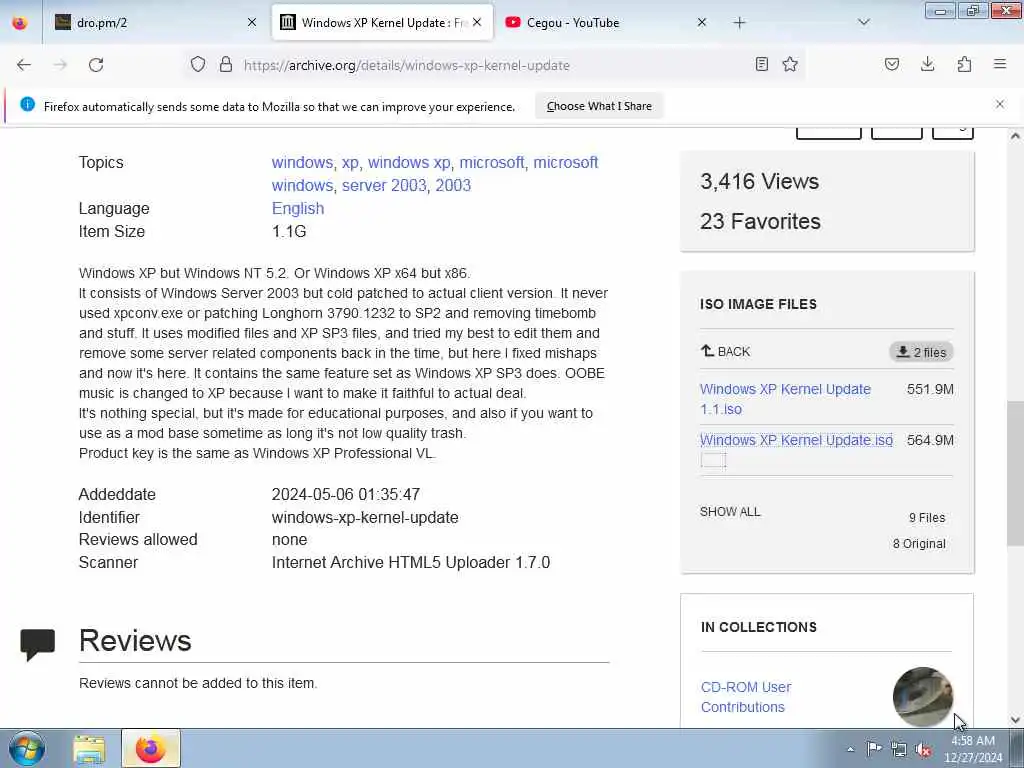View site security via the padlock icon

click(226, 64)
